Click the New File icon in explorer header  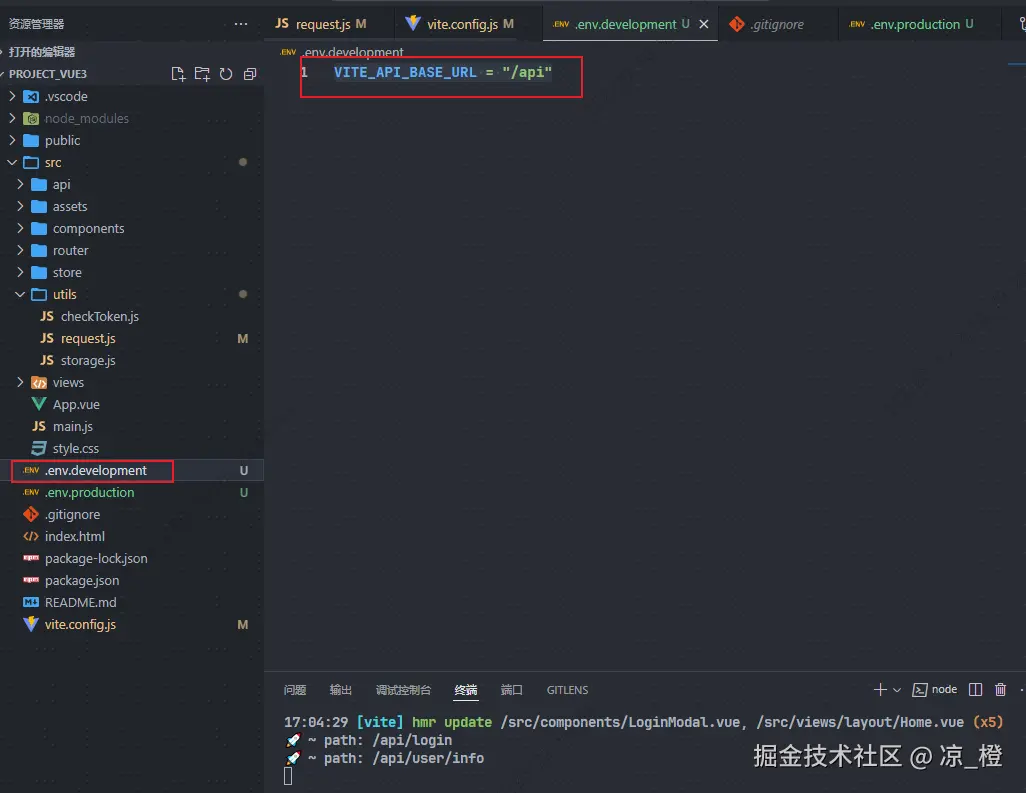point(178,74)
